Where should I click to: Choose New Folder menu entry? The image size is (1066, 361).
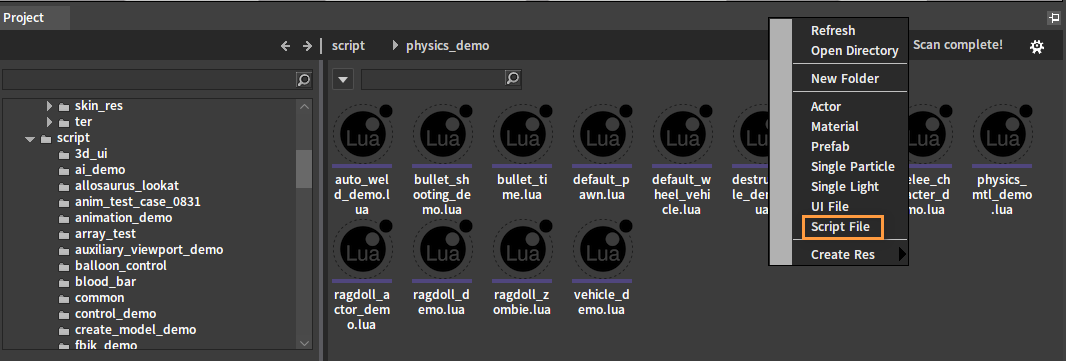point(845,79)
